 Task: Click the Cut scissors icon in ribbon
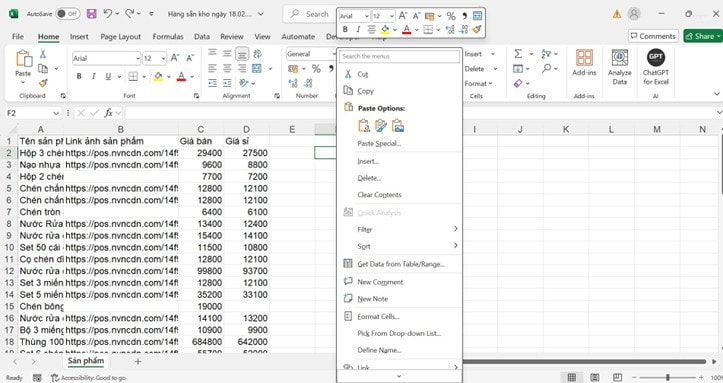click(43, 54)
